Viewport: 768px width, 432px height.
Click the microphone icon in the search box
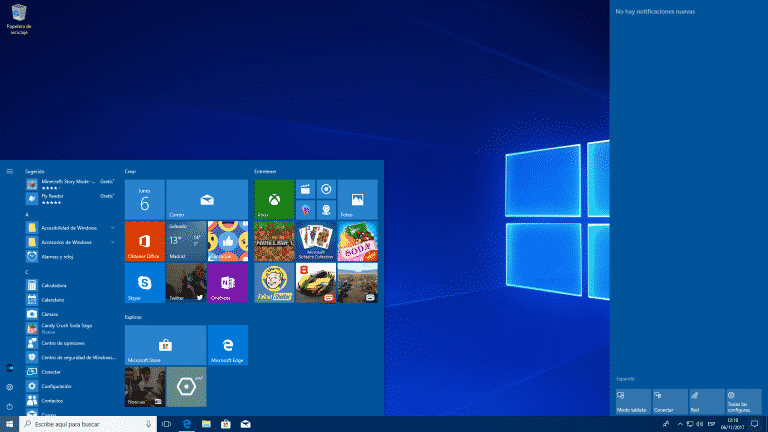point(148,424)
